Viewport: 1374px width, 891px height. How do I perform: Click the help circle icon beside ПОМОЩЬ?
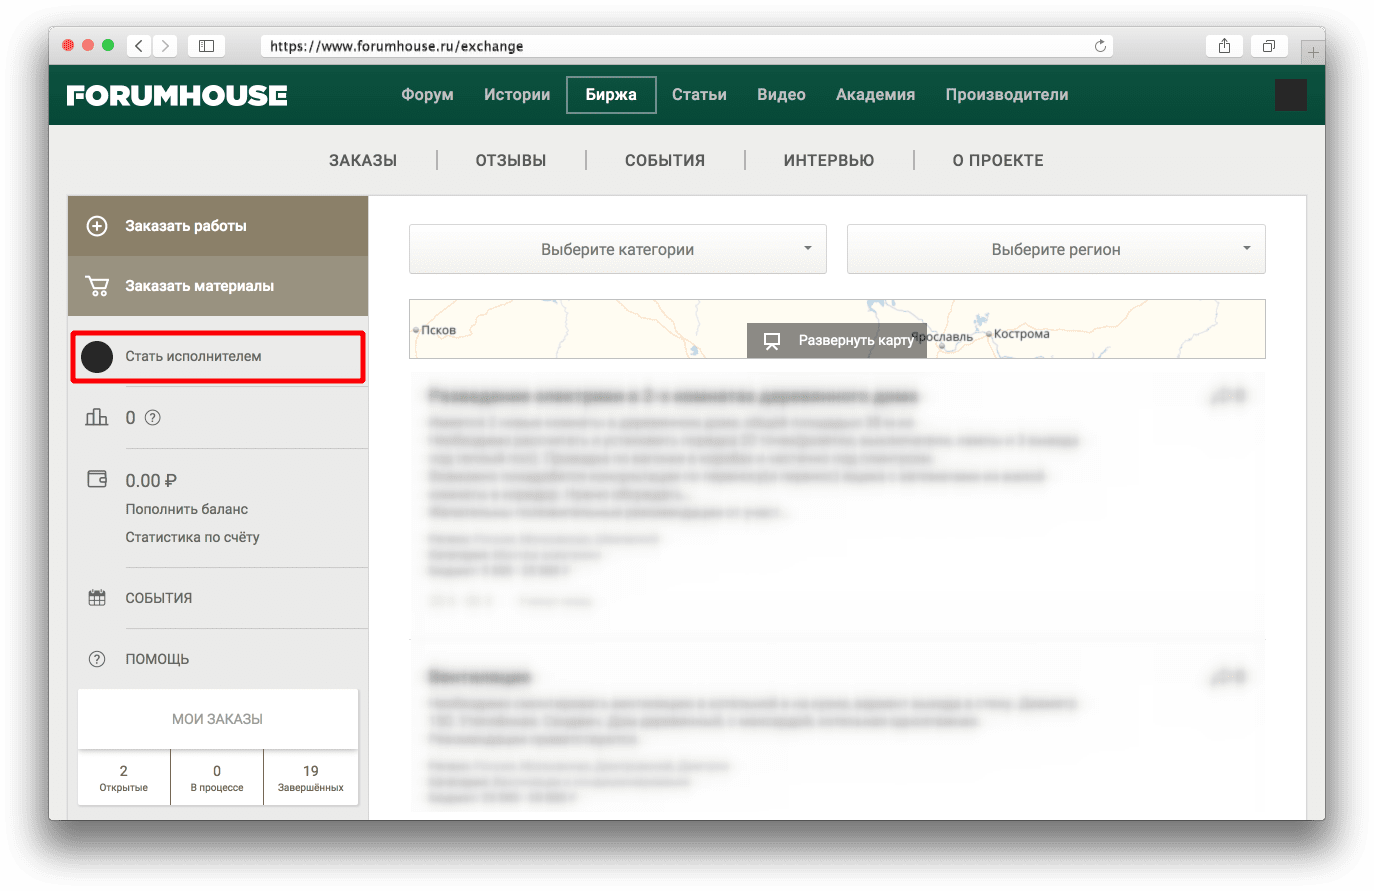click(x=97, y=659)
